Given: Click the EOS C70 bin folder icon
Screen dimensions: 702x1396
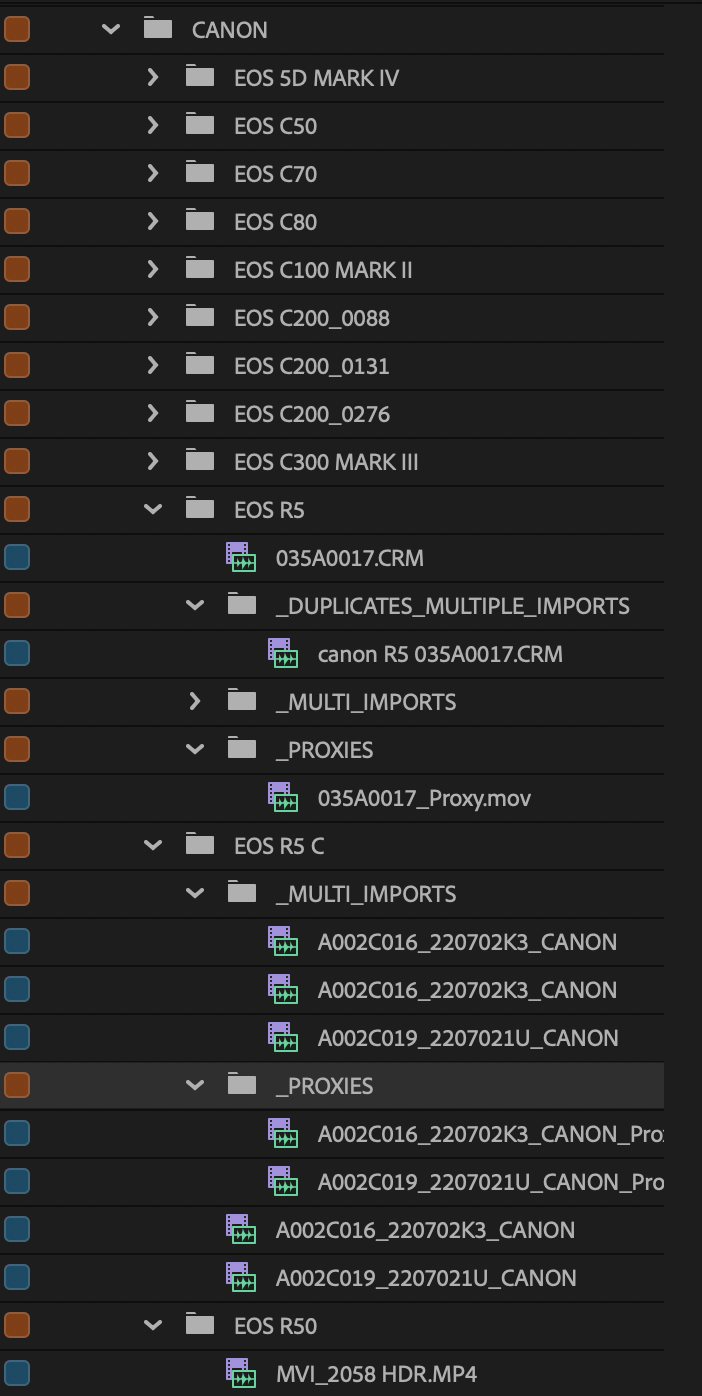Looking at the screenshot, I should (200, 172).
